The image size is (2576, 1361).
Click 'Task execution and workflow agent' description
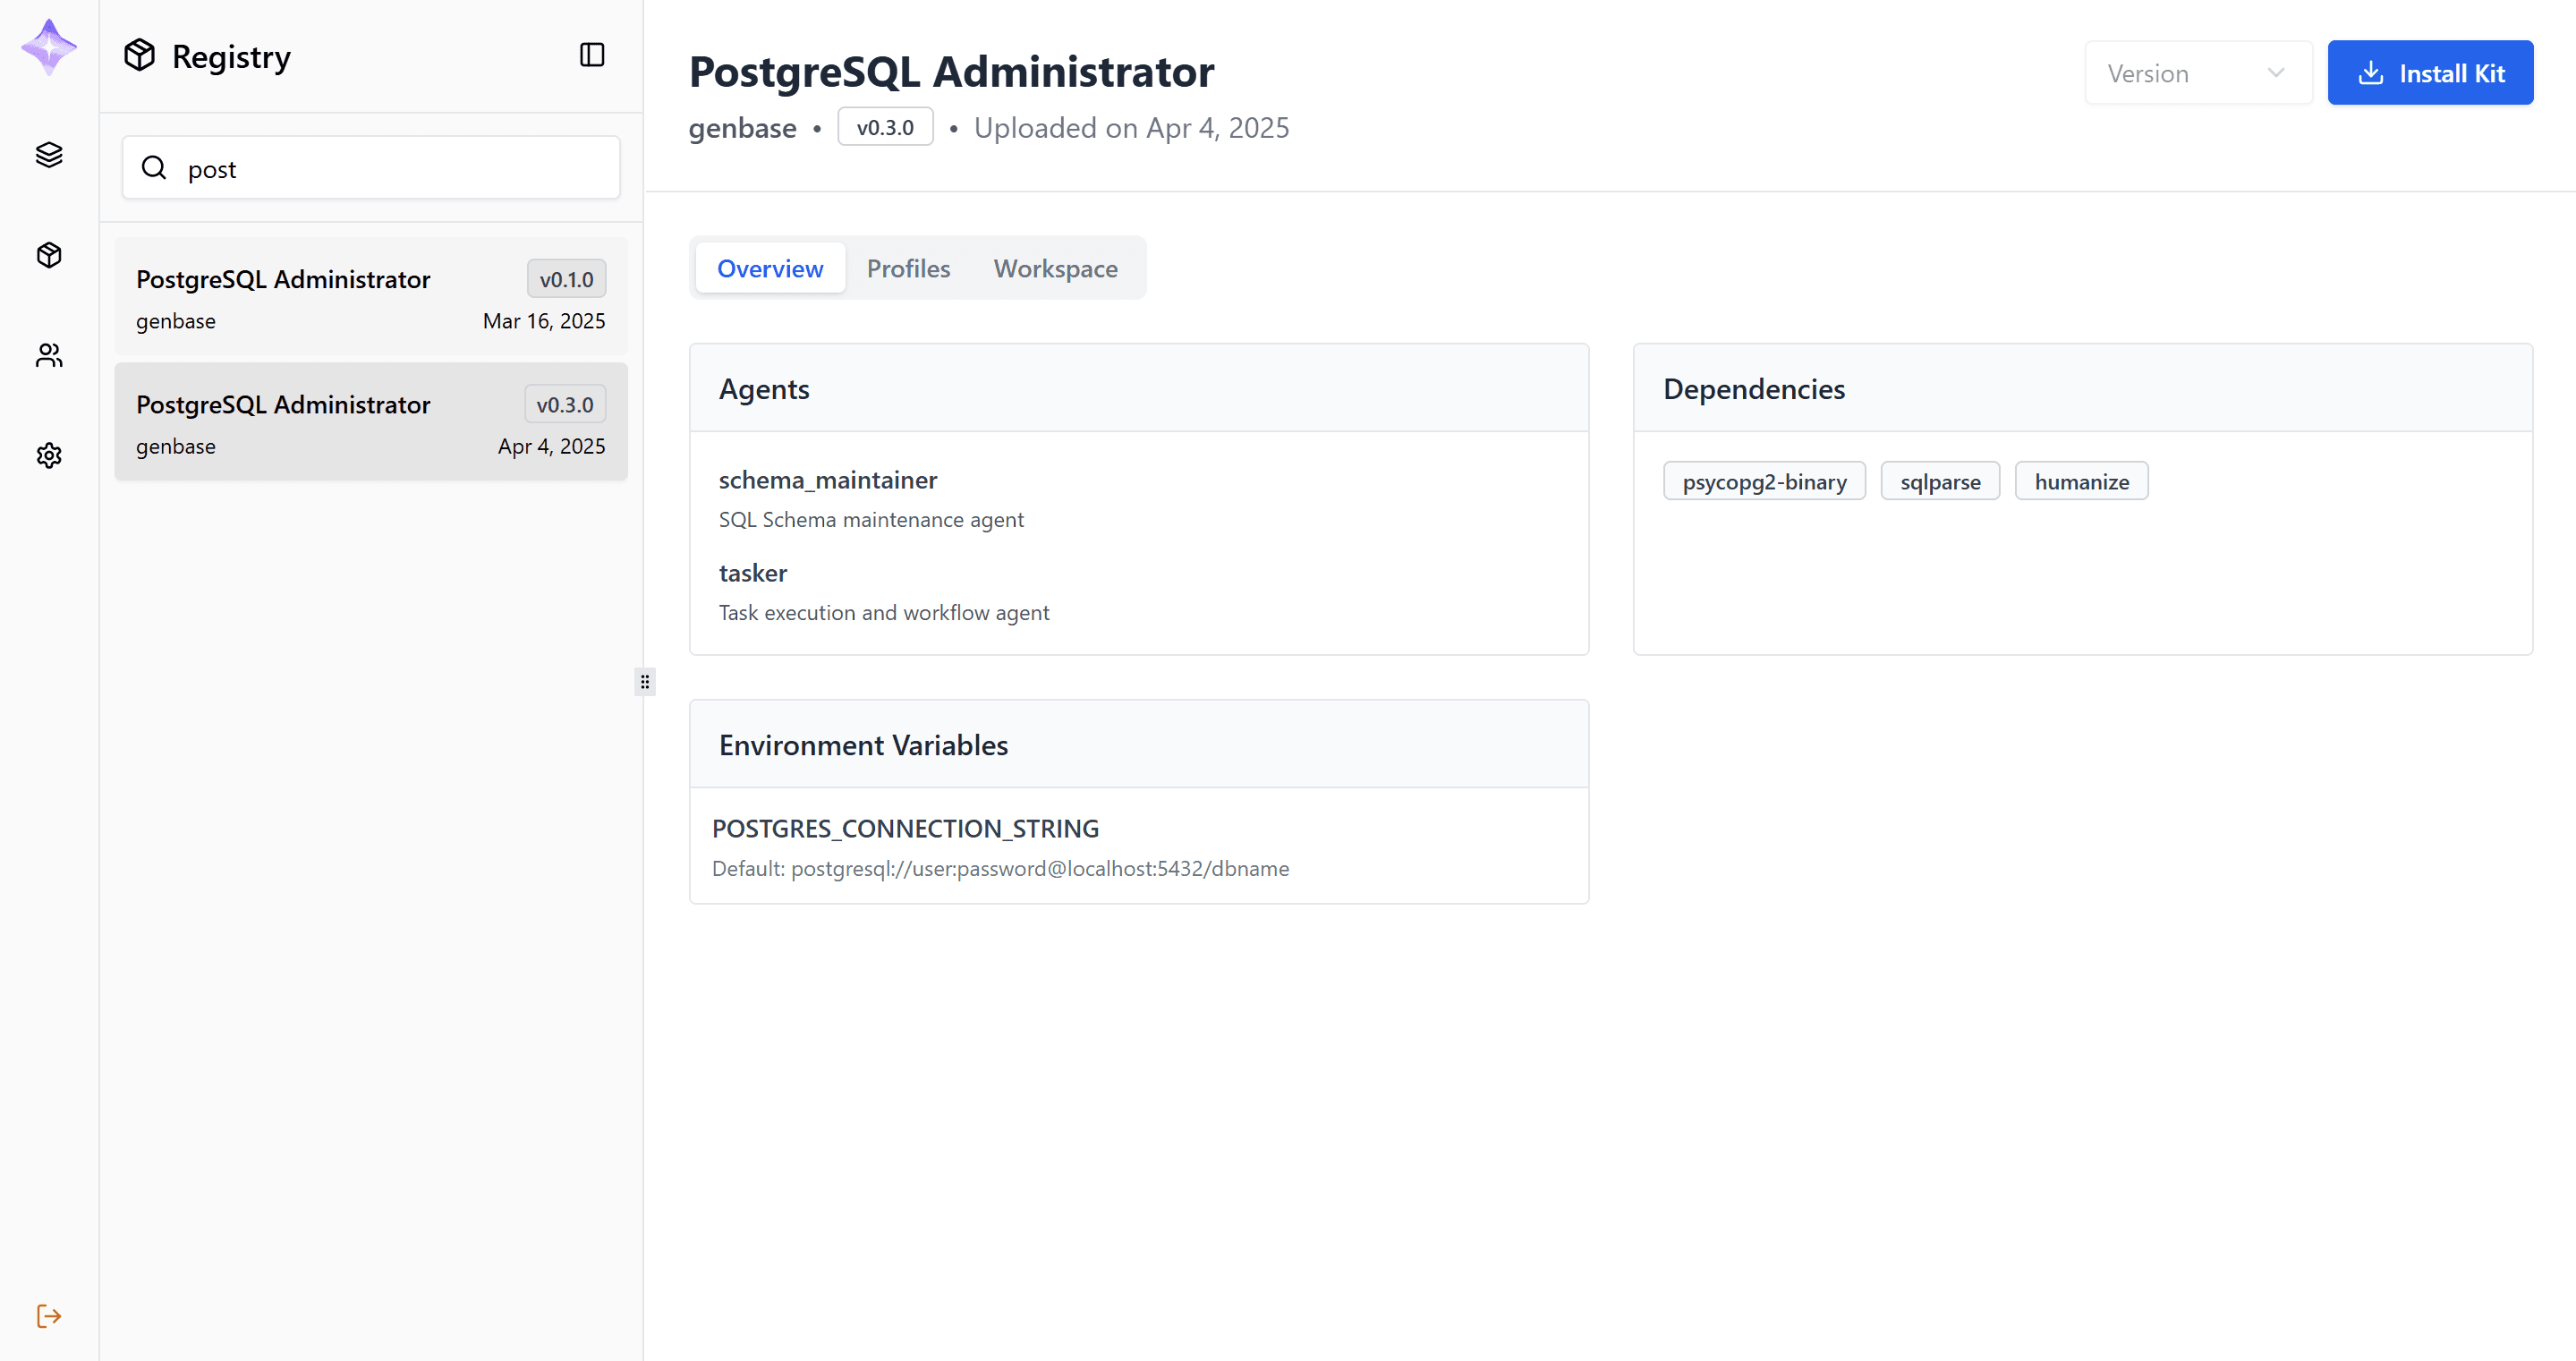pyautogui.click(x=884, y=612)
